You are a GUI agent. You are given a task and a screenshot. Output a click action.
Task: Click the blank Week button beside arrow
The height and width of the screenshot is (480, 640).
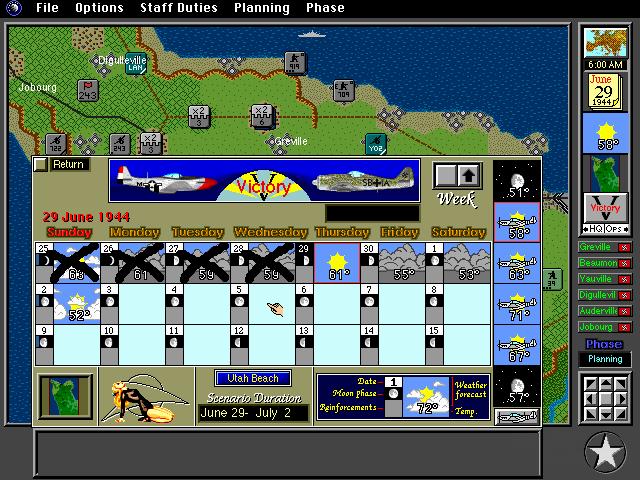point(445,176)
